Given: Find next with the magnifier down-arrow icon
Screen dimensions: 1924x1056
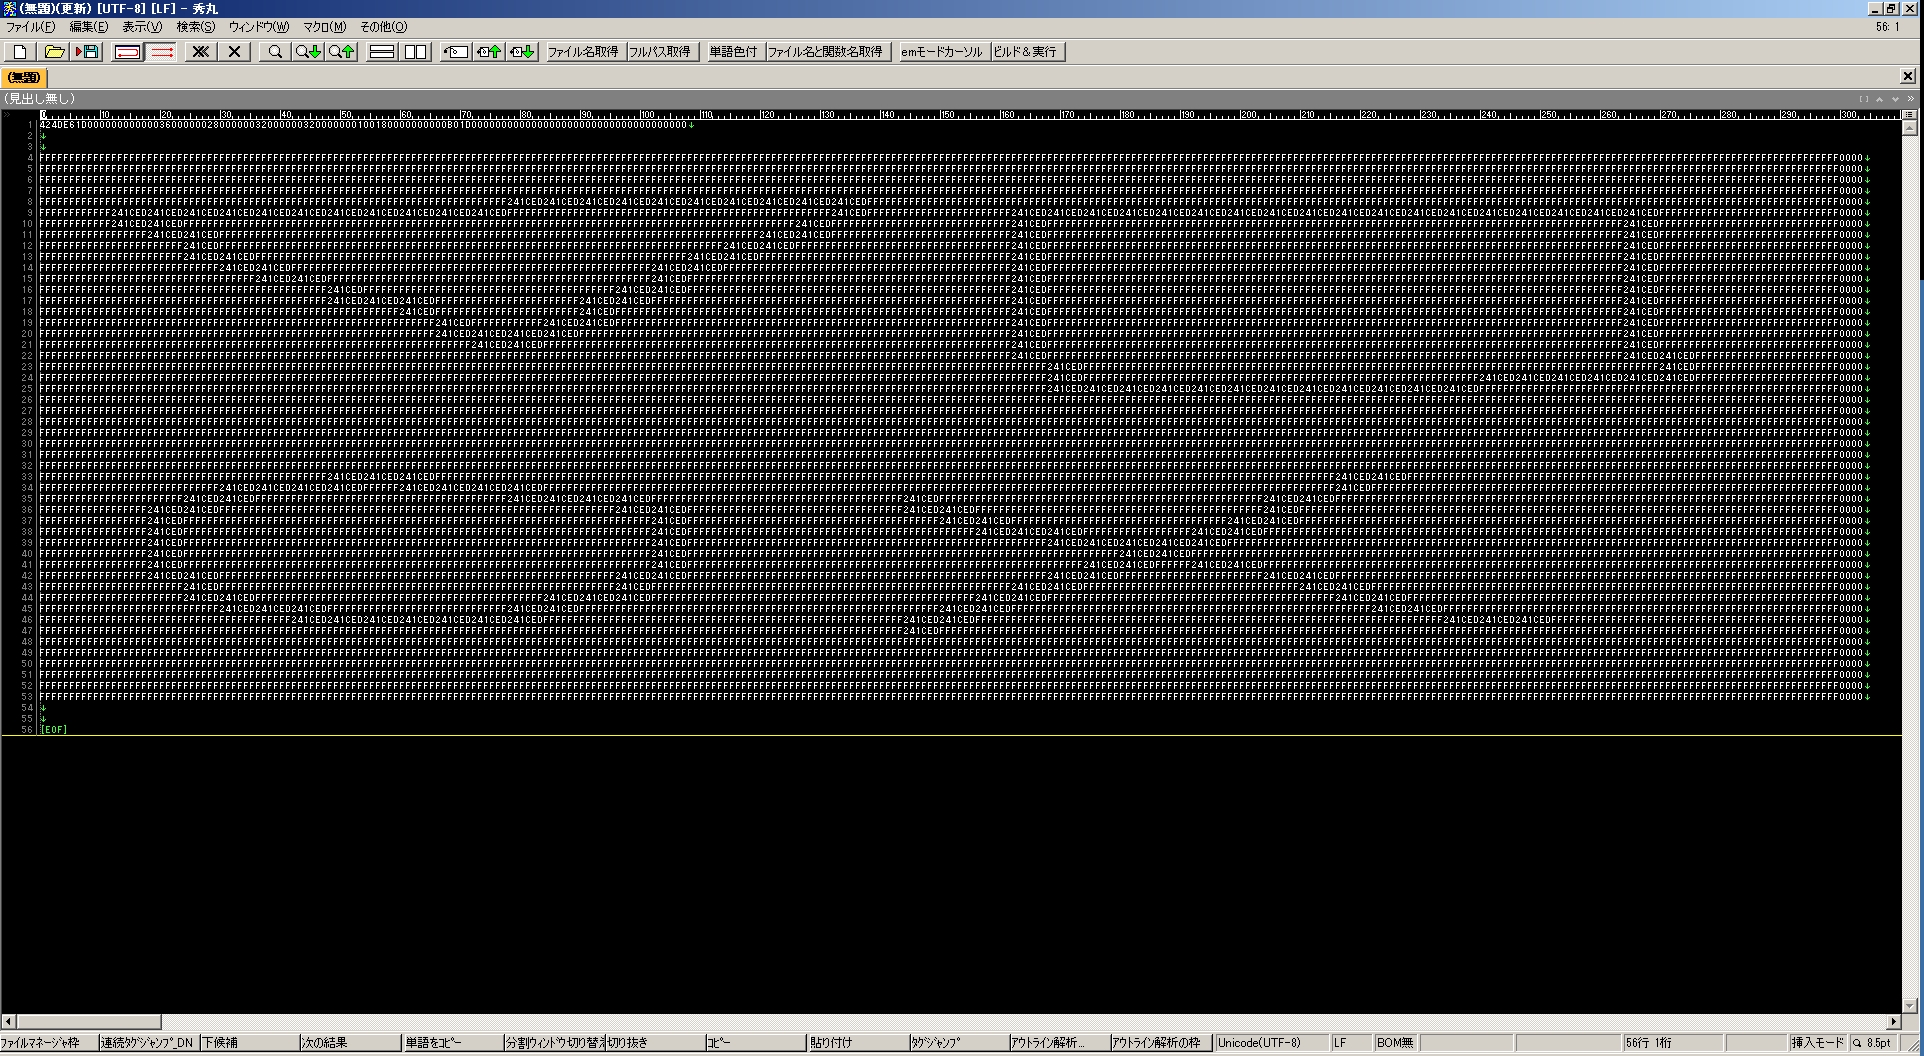Looking at the screenshot, I should (x=308, y=52).
